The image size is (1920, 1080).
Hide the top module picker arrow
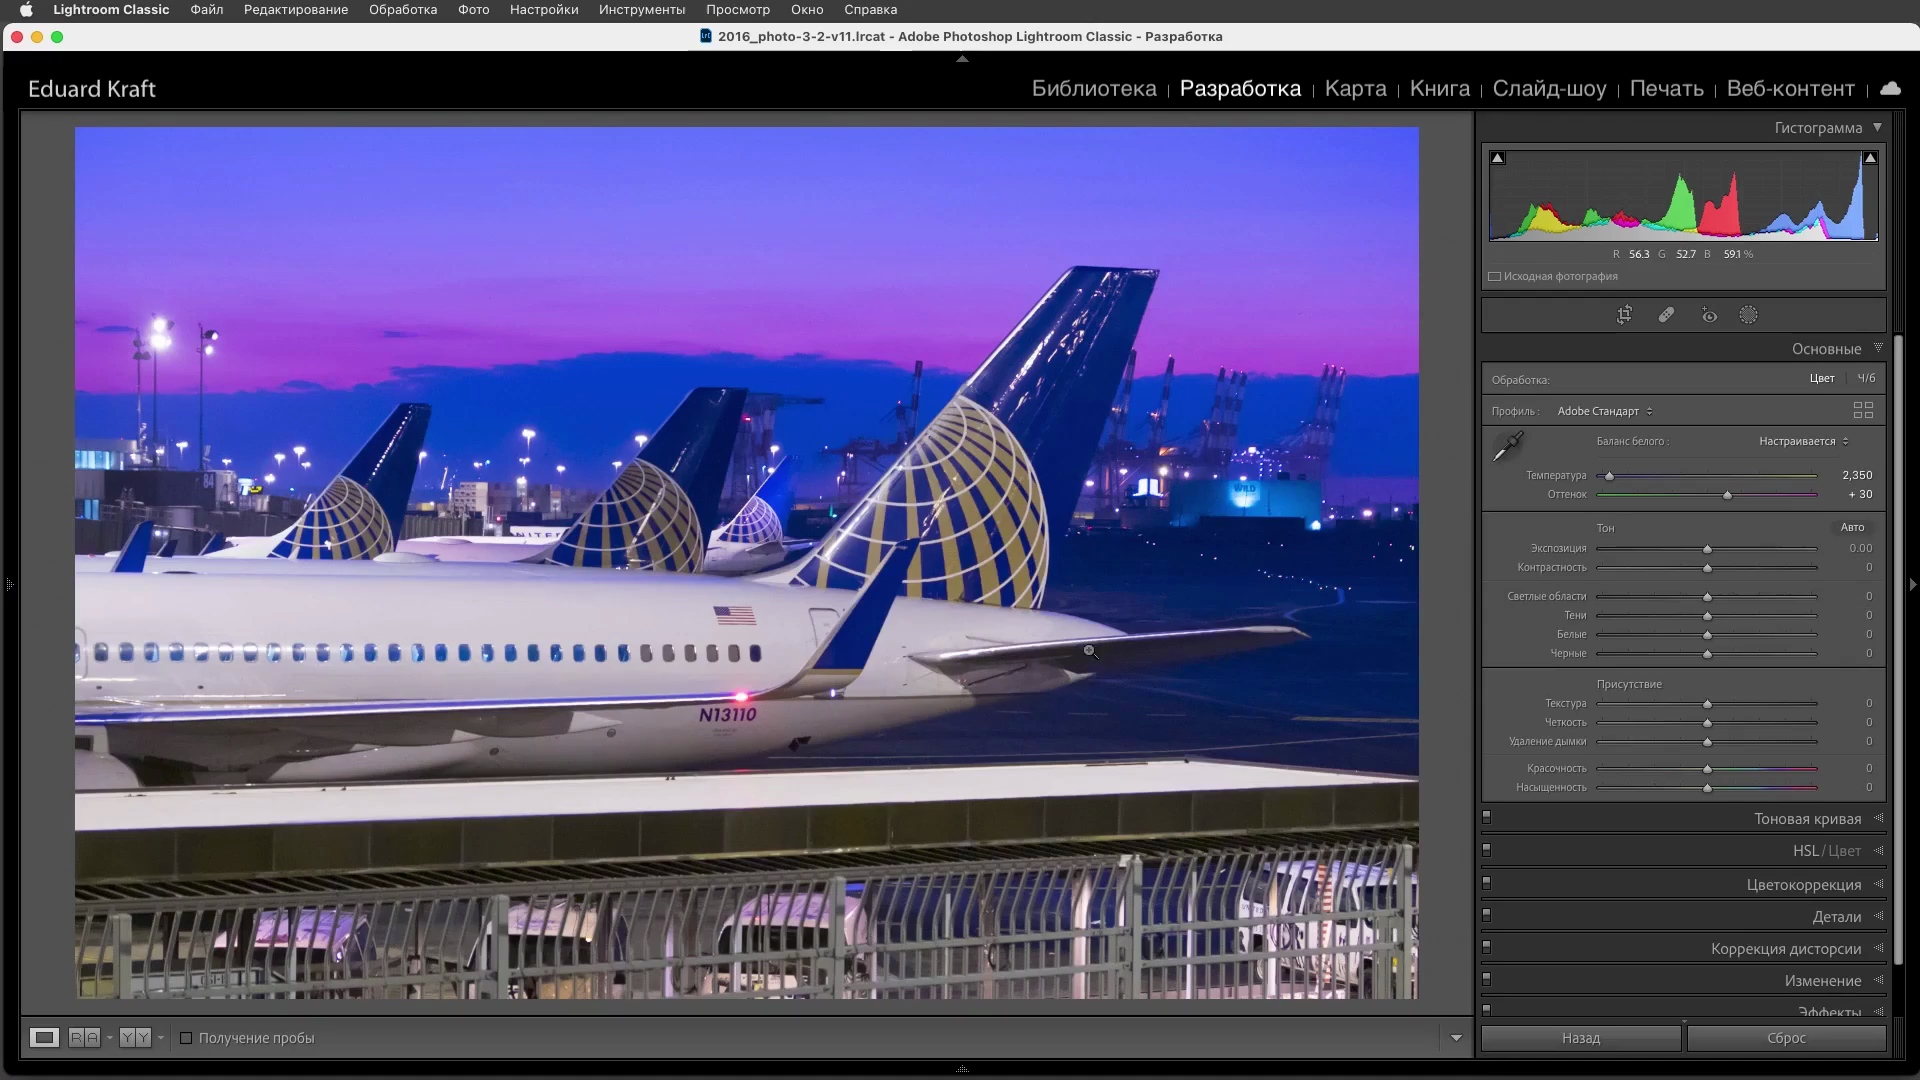tap(962, 59)
